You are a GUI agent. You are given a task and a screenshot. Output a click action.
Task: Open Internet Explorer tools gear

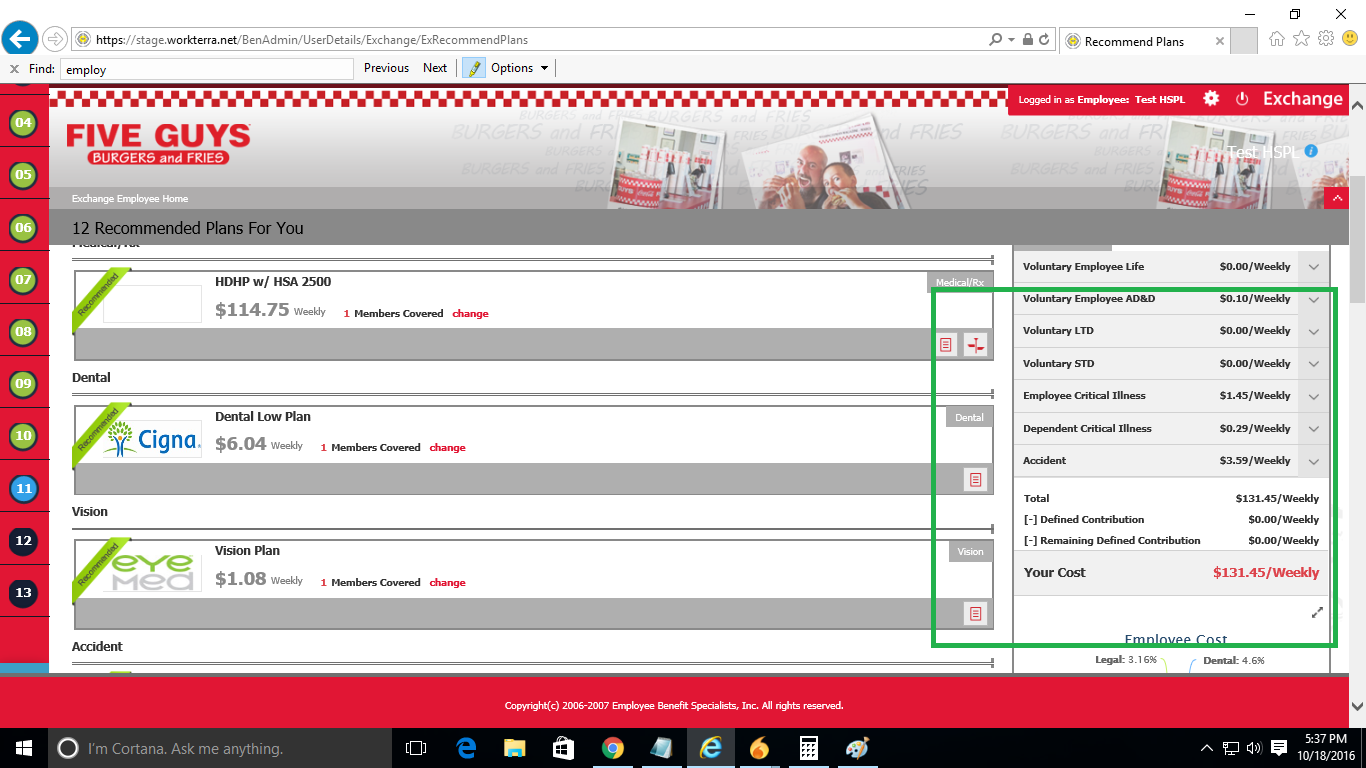(x=1326, y=39)
